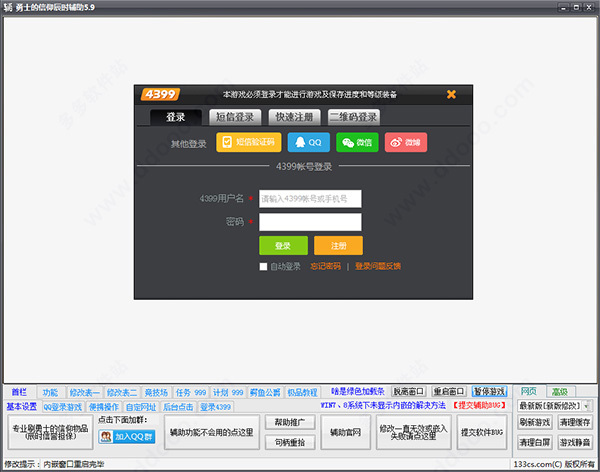Screen dimensions: 600x472
Task: Sign in with the QQ penguin button
Action: (x=308, y=142)
